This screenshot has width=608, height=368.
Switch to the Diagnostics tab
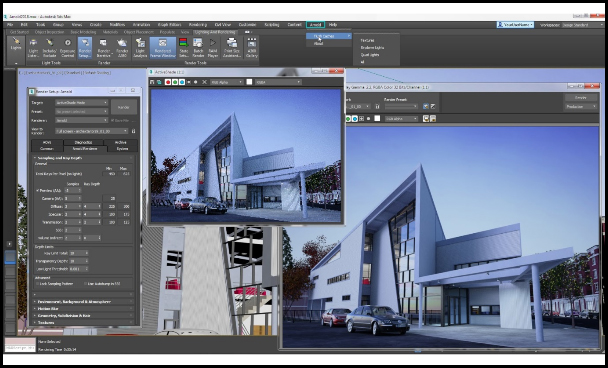pos(83,142)
